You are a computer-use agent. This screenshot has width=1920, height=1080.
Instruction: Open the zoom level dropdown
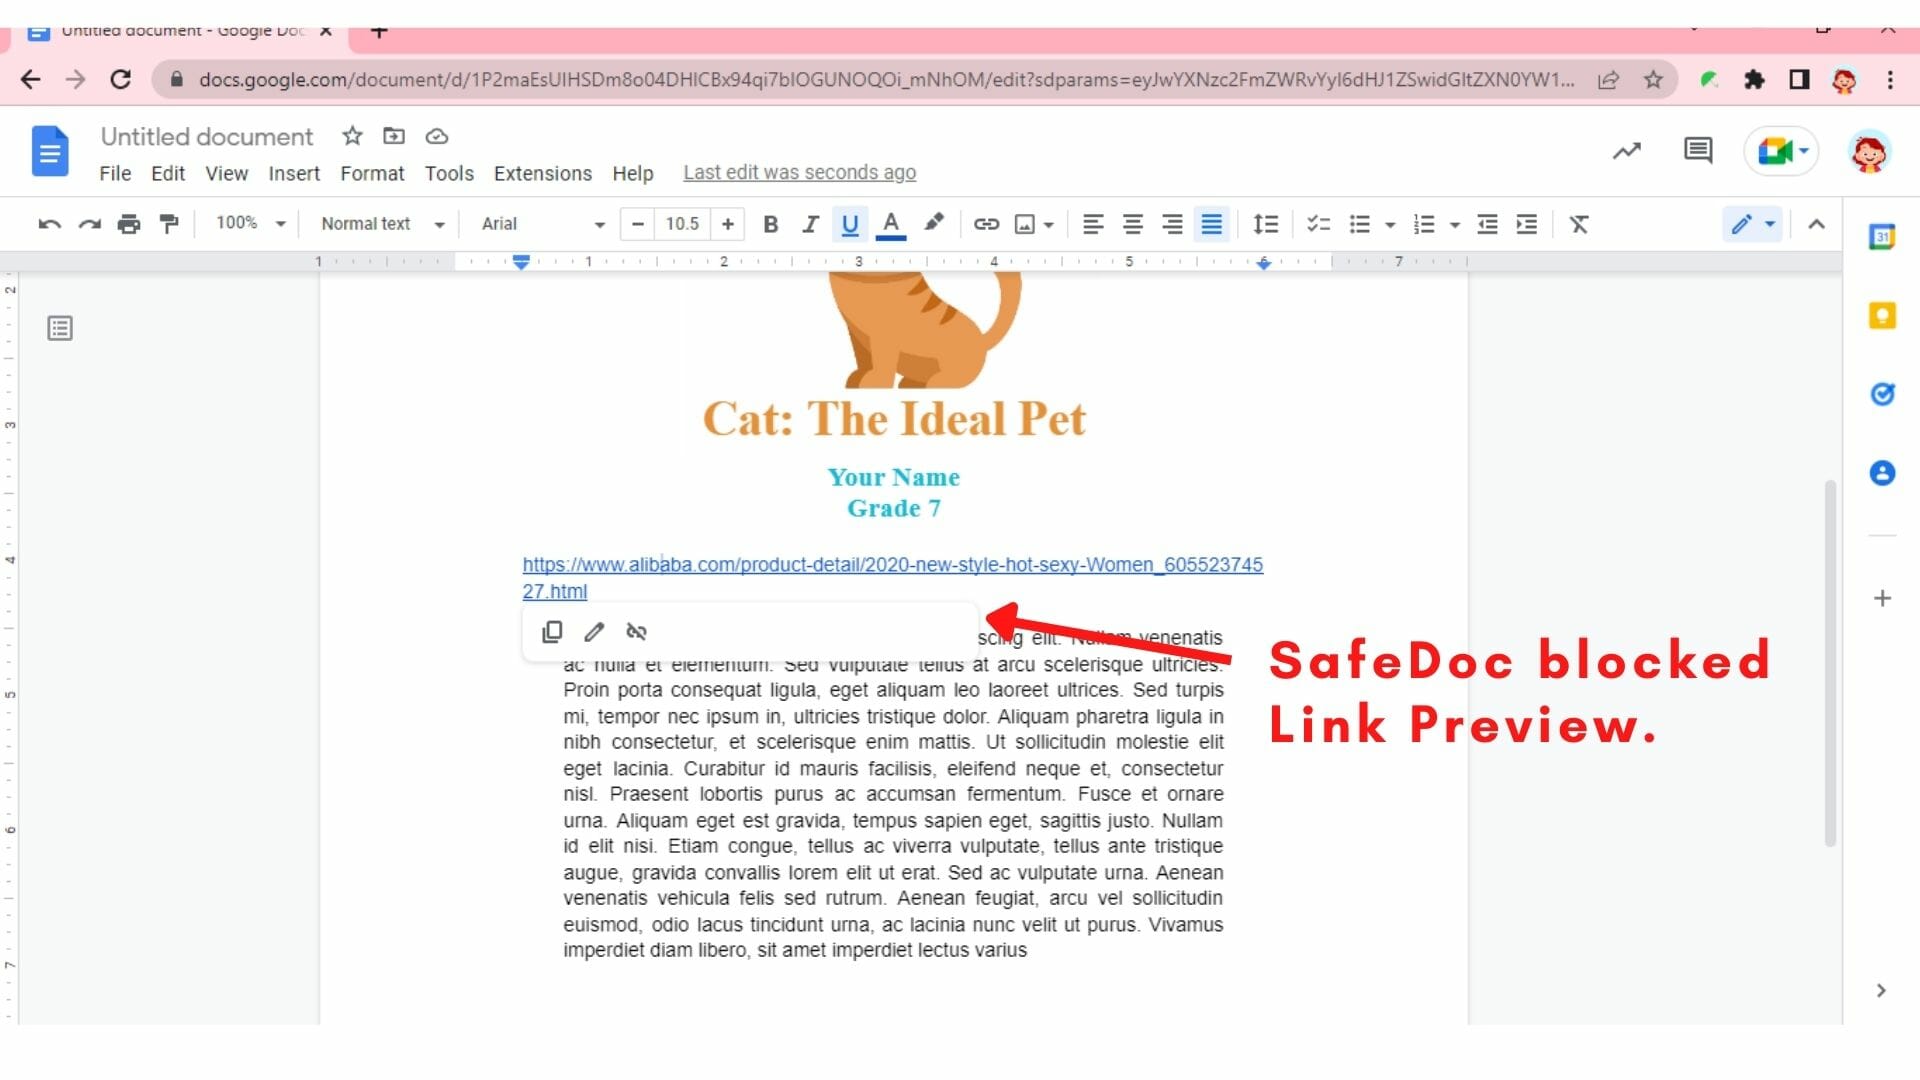pyautogui.click(x=251, y=223)
